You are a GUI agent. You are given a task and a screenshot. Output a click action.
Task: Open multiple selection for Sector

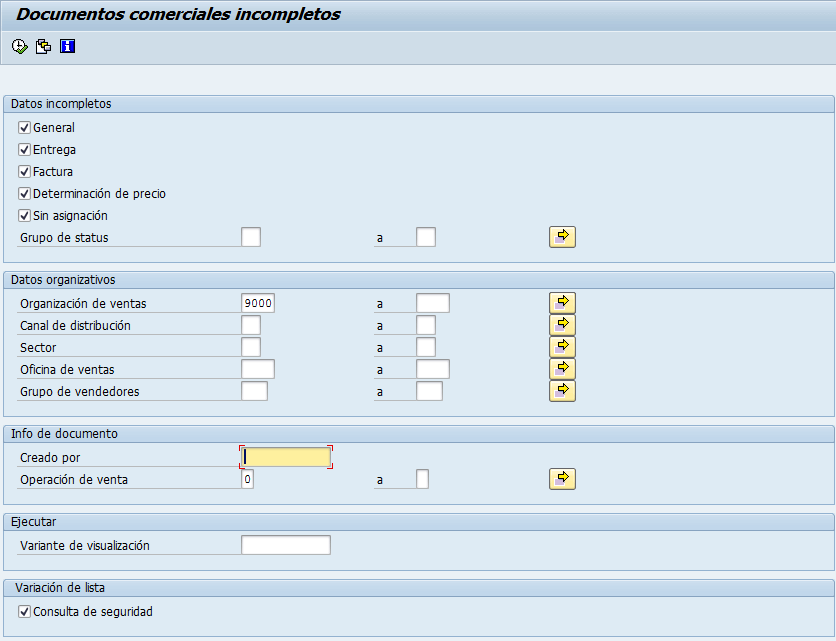click(x=562, y=347)
